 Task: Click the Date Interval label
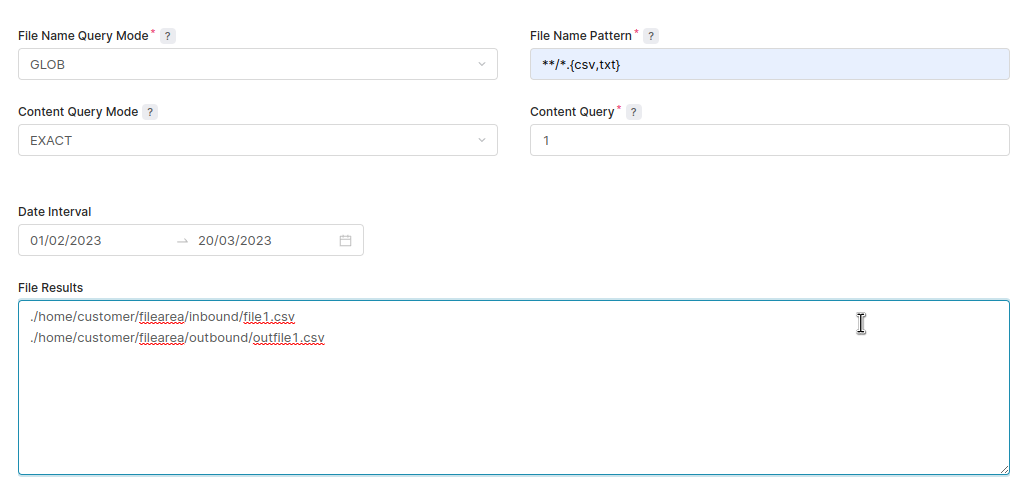(x=55, y=212)
